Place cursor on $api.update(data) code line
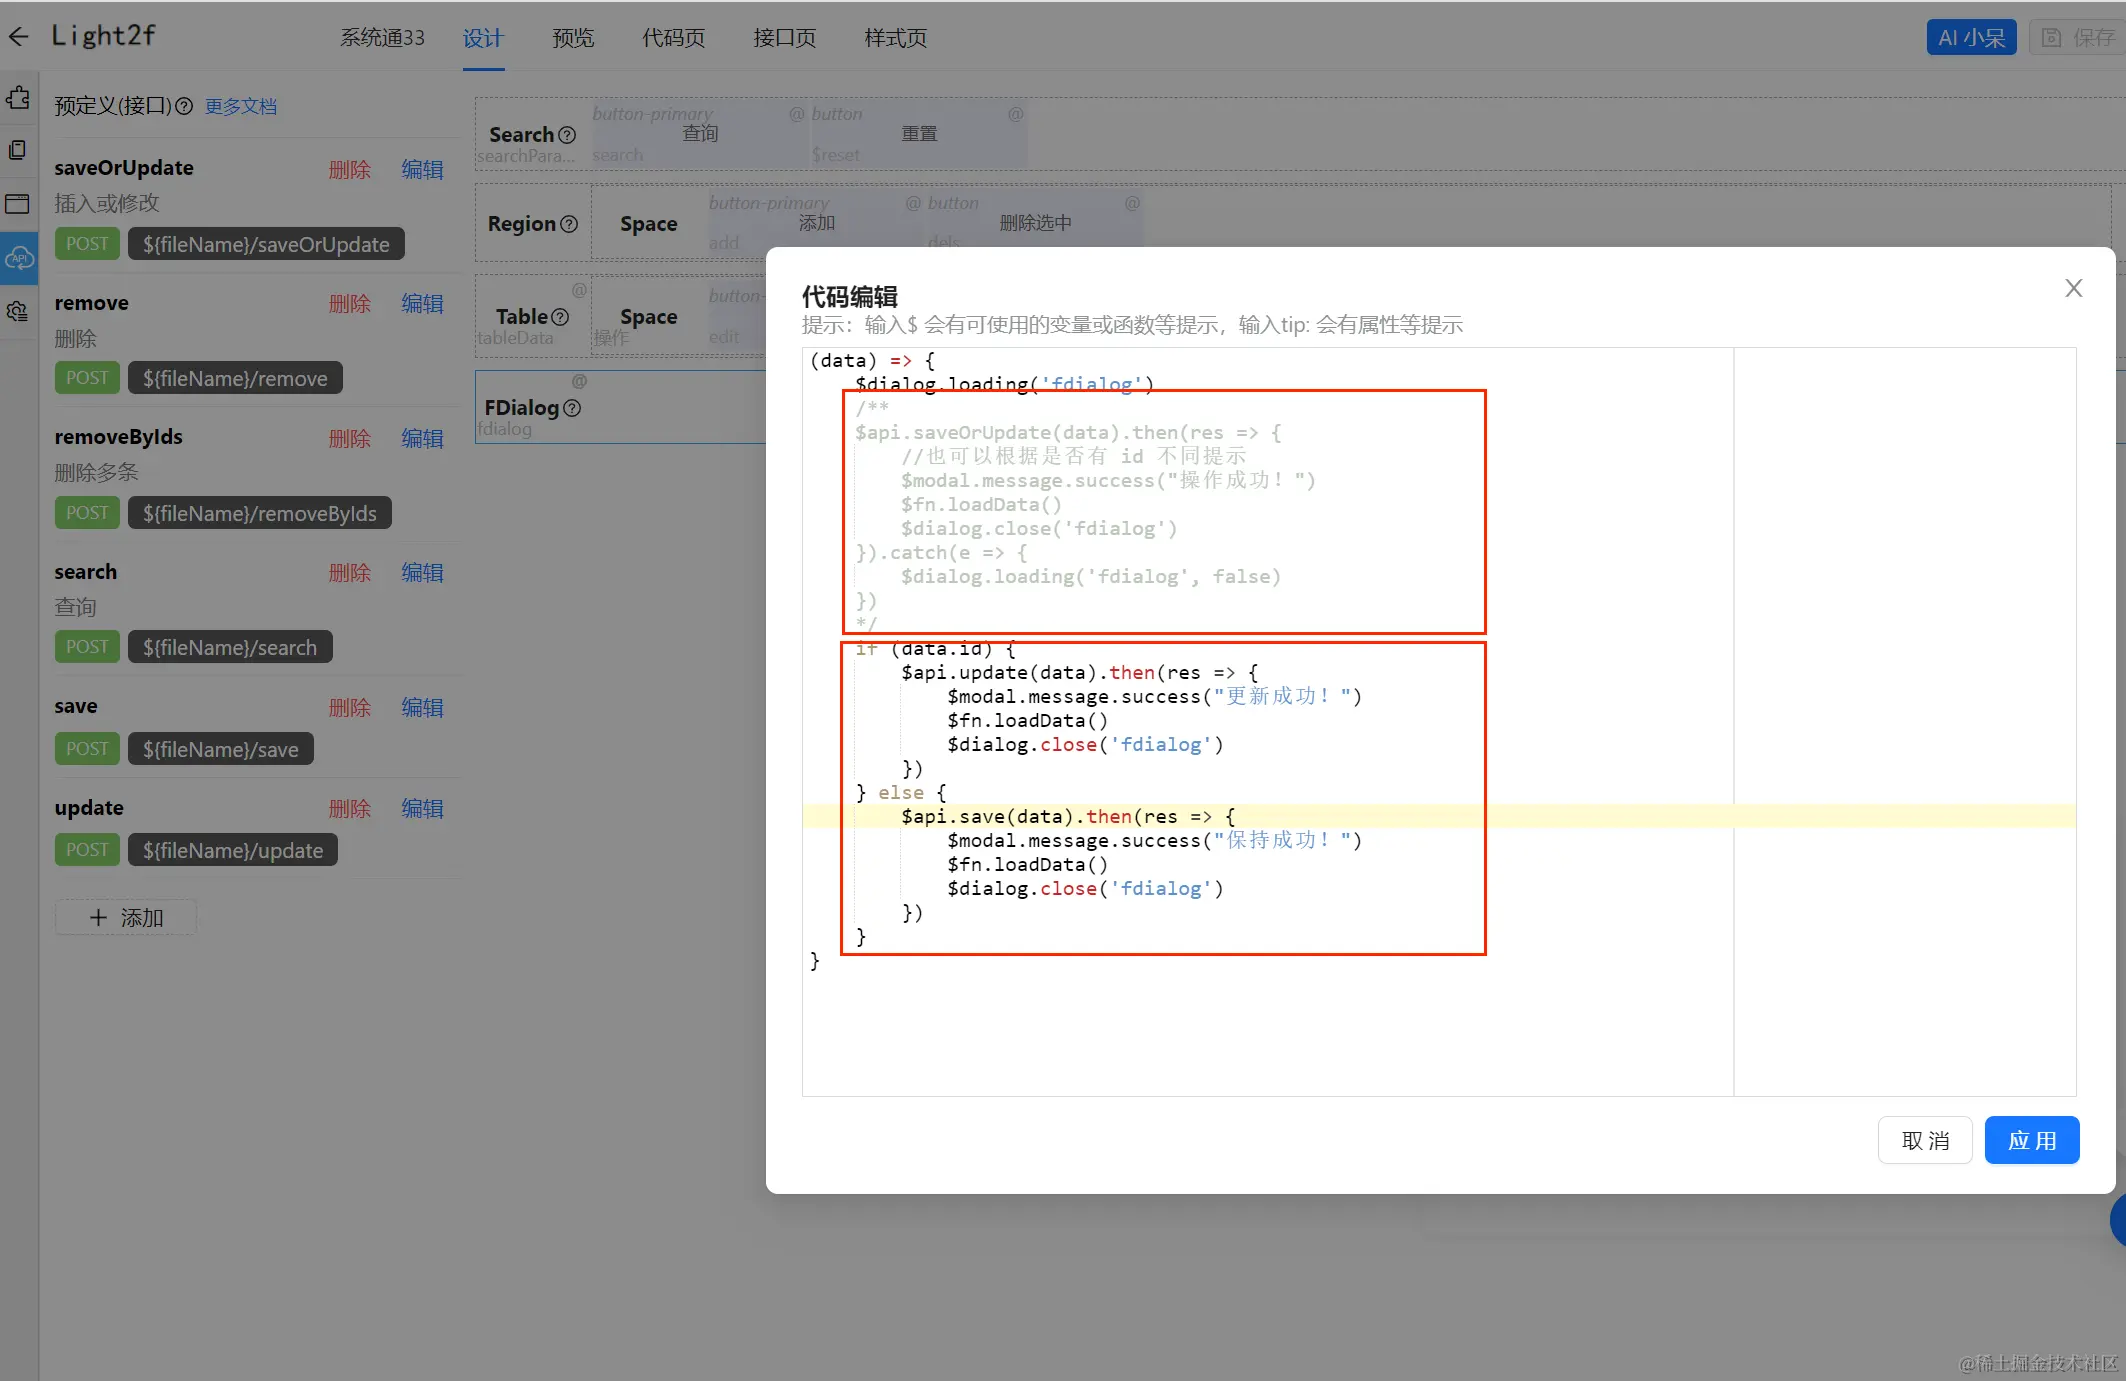Screen dimensions: 2126x1381 tap(1079, 673)
